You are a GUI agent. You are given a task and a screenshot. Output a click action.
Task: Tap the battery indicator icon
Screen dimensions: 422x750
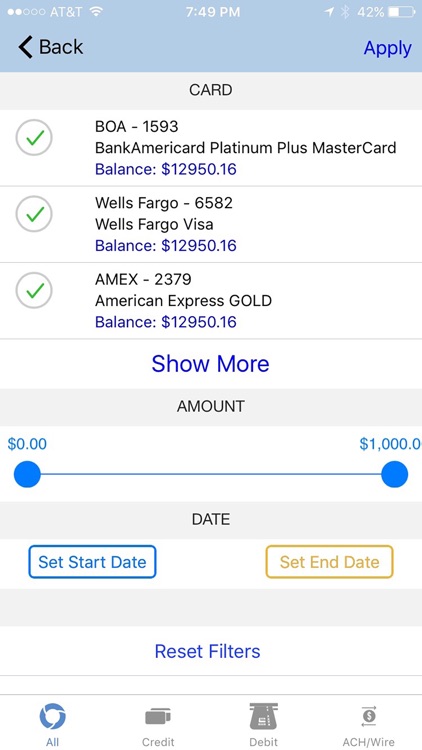click(402, 12)
